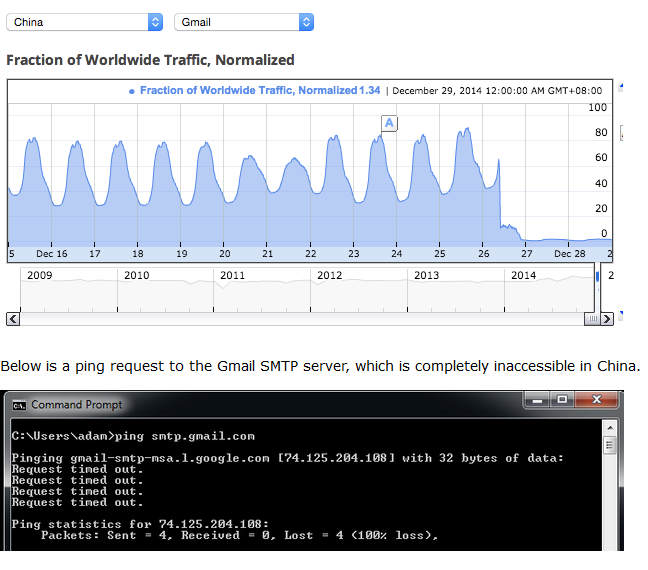The width and height of the screenshot is (648, 570).
Task: Click the 27 date axis label
Action: [526, 254]
